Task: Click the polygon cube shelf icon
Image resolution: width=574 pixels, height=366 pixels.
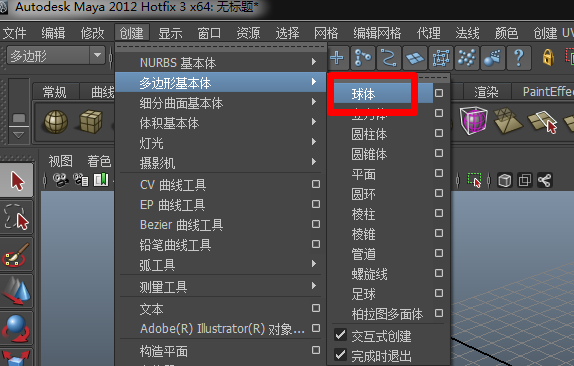Action: [90, 122]
